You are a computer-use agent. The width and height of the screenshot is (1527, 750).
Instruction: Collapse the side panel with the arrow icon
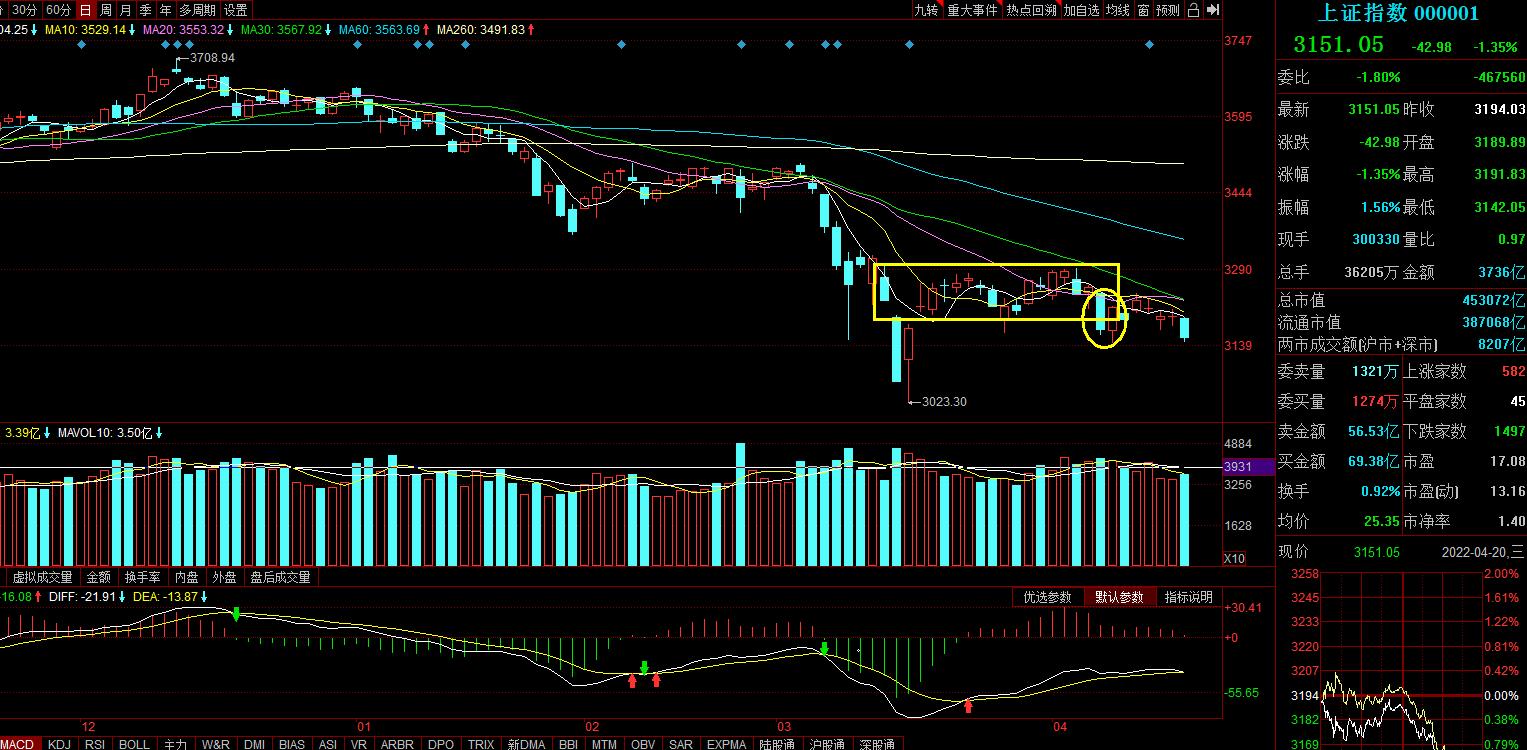click(1213, 10)
